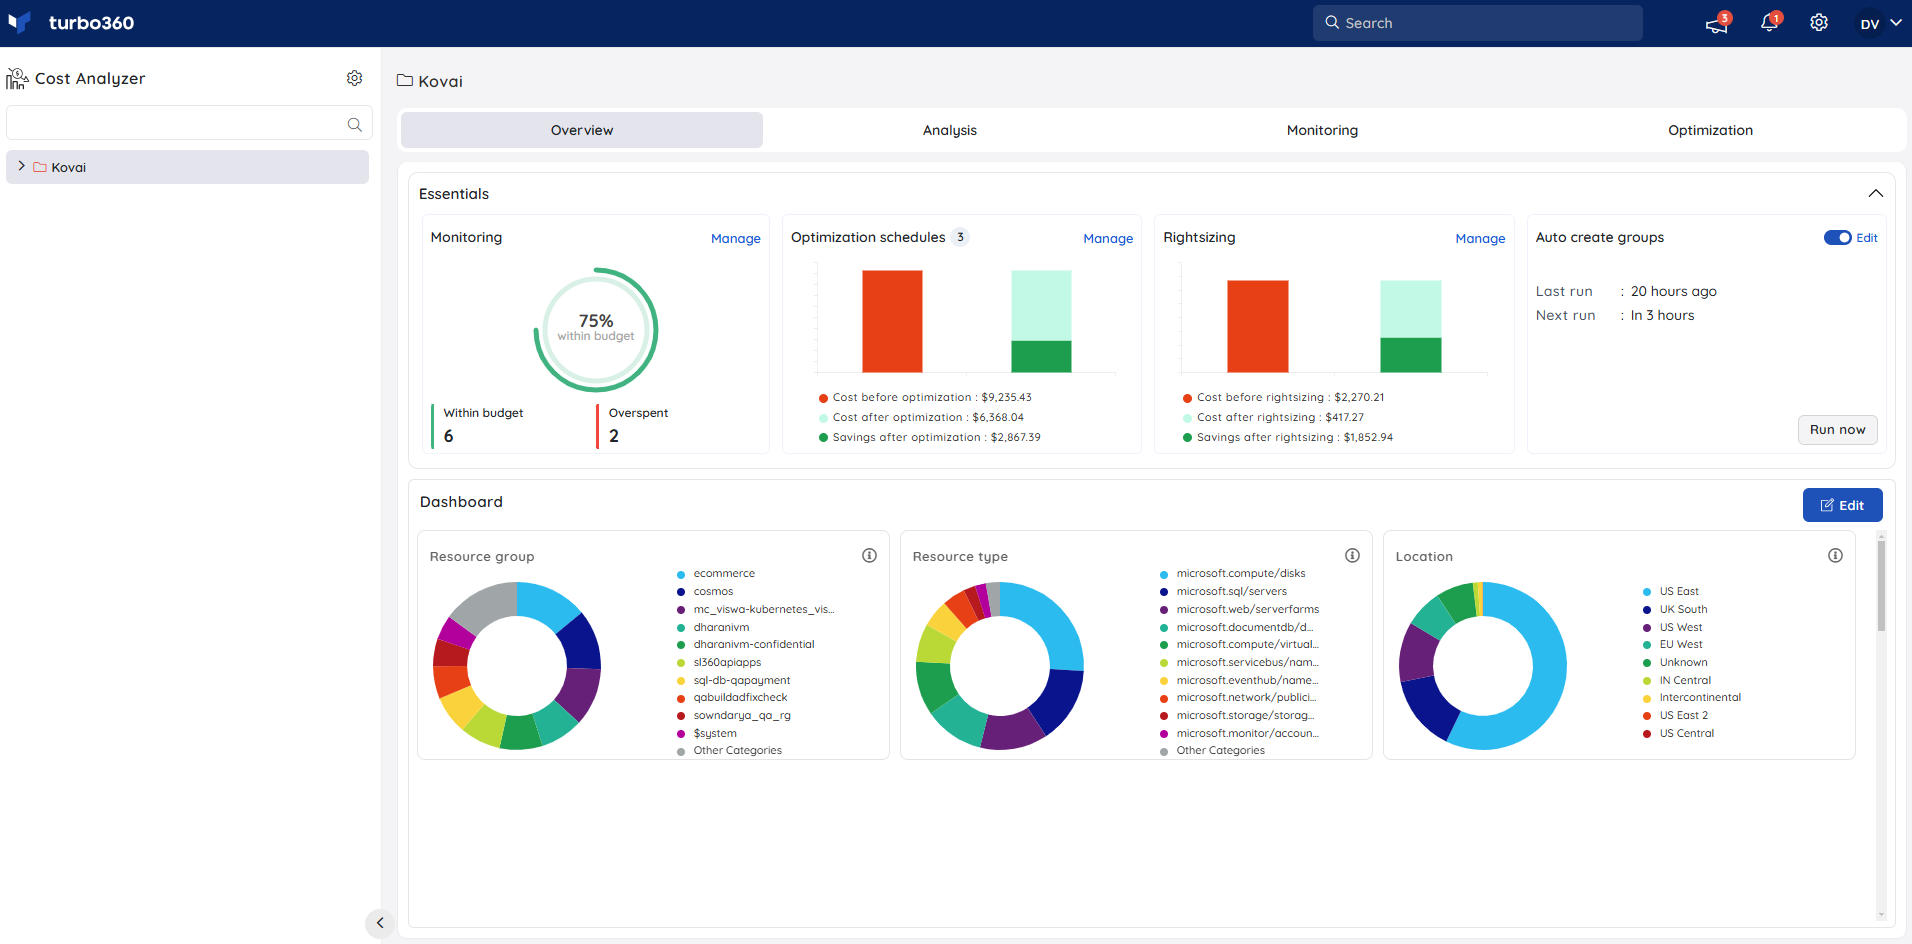The height and width of the screenshot is (944, 1912).
Task: Collapse the sidebar with the arrow button
Action: click(x=379, y=923)
